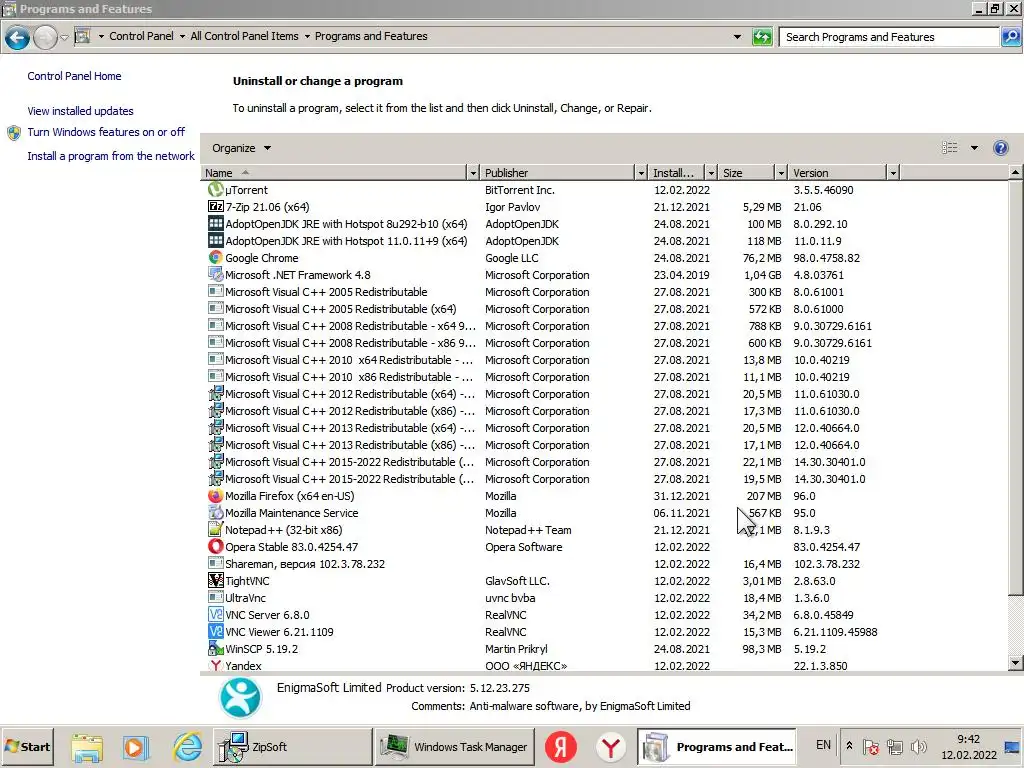The image size is (1024, 768).
Task: Open the Organize dropdown menu
Action: click(241, 148)
